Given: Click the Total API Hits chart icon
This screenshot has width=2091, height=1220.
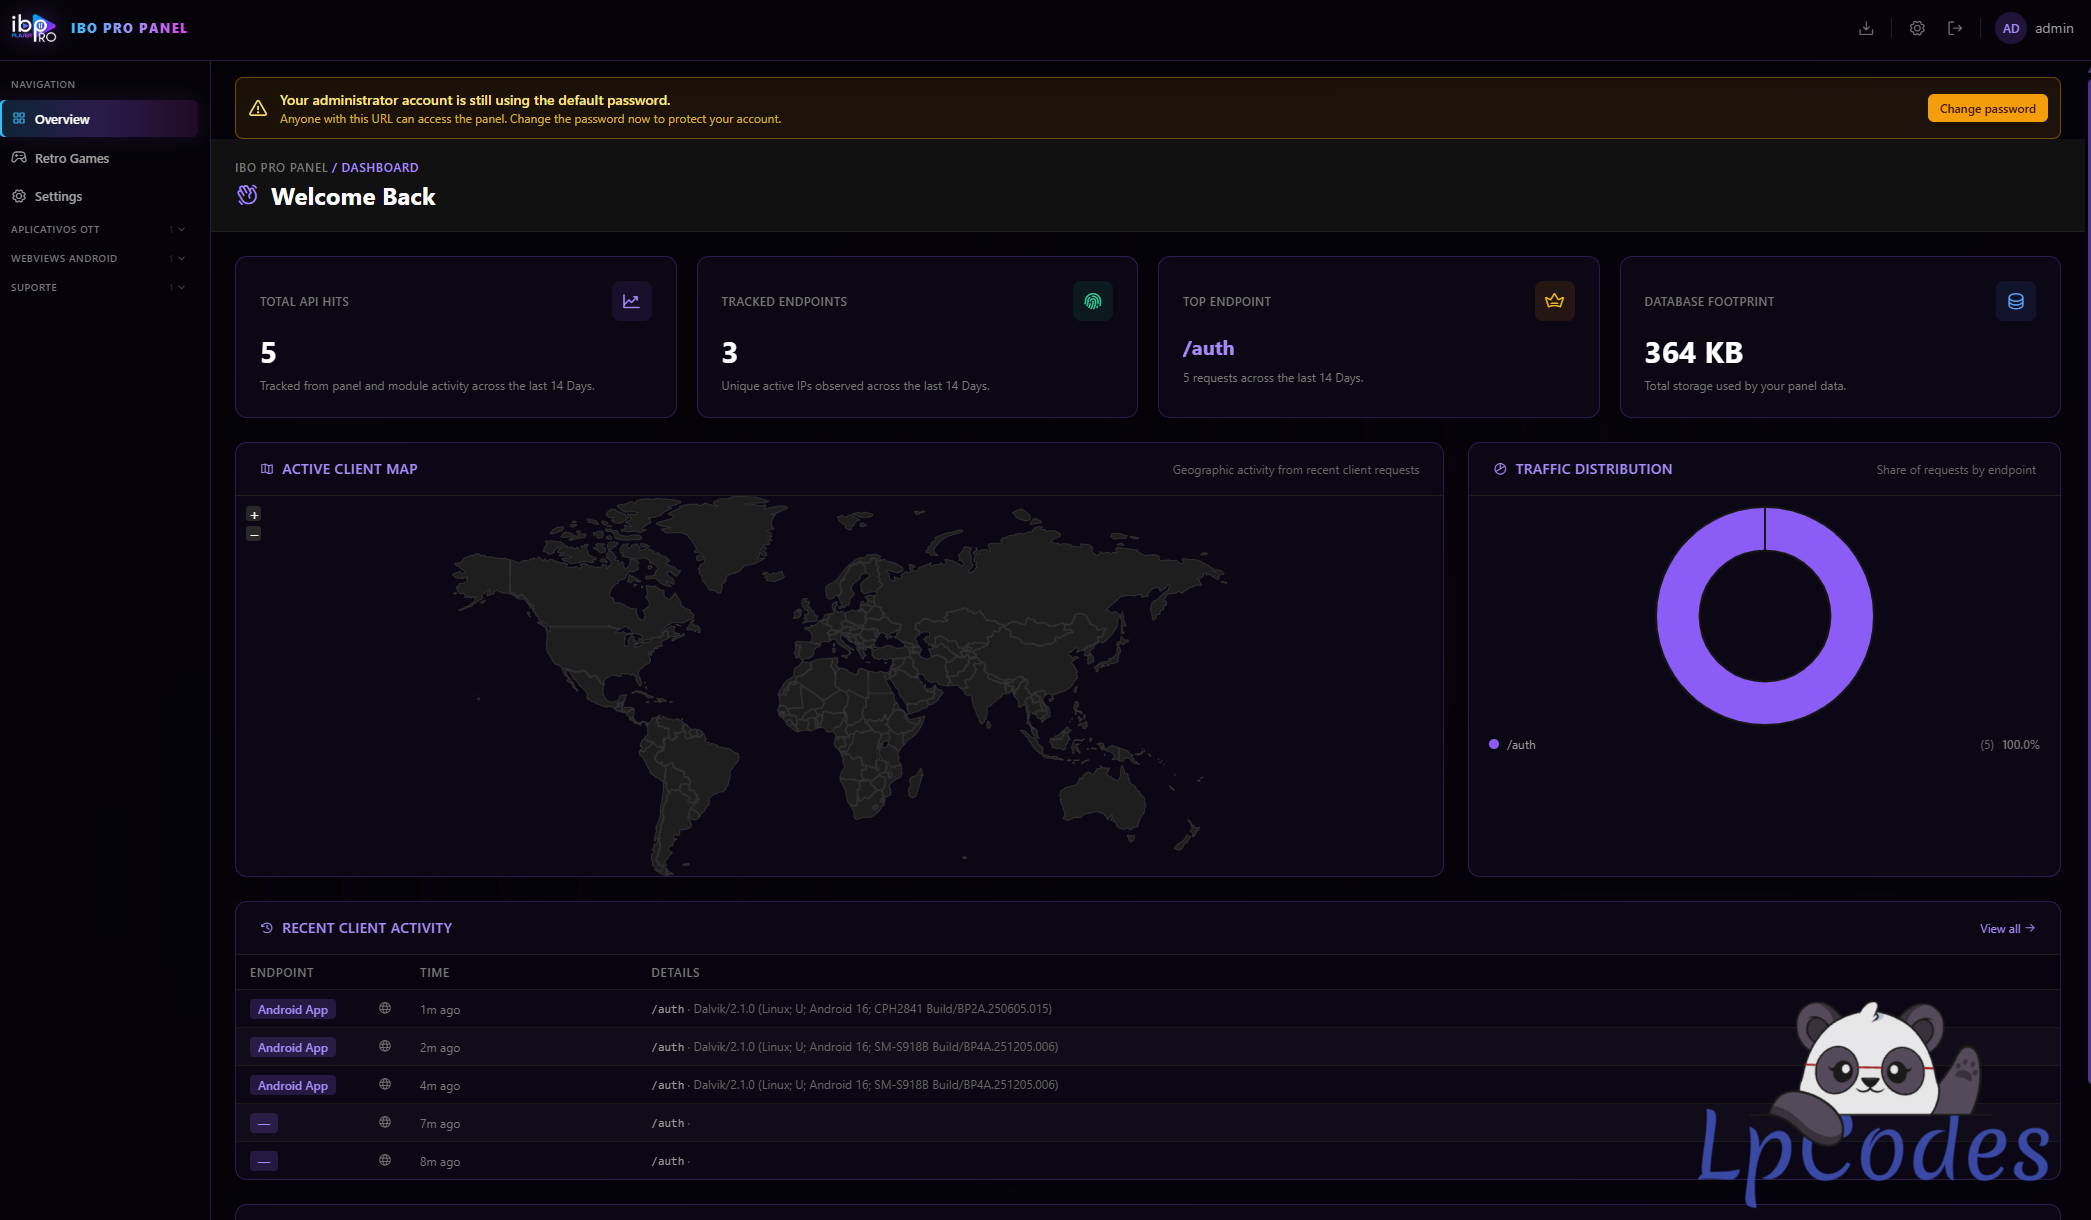Looking at the screenshot, I should tap(631, 301).
